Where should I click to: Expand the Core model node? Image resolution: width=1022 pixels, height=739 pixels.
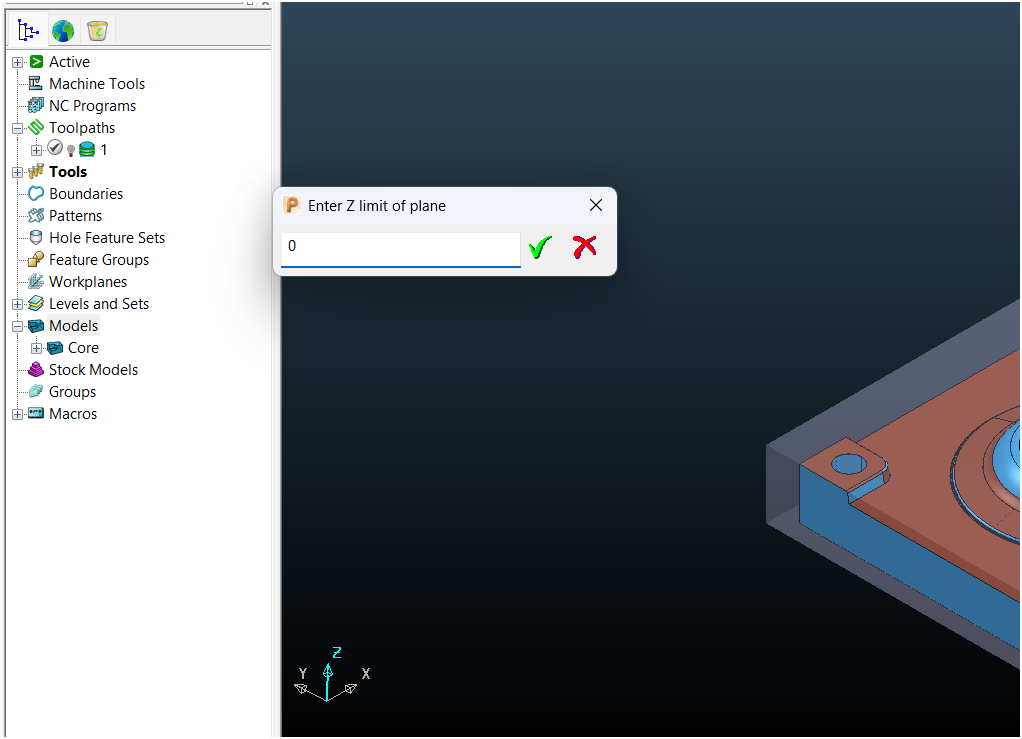point(36,349)
